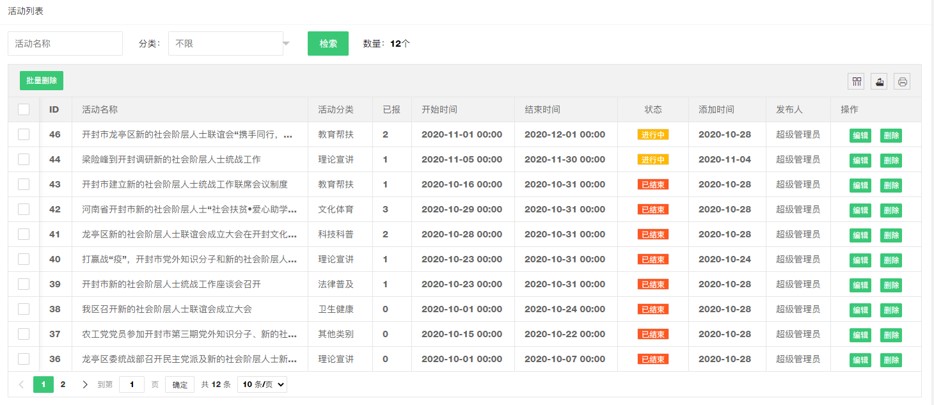Click 删除 for row ID 42
Viewport: 934px width, 405px height.
891,210
